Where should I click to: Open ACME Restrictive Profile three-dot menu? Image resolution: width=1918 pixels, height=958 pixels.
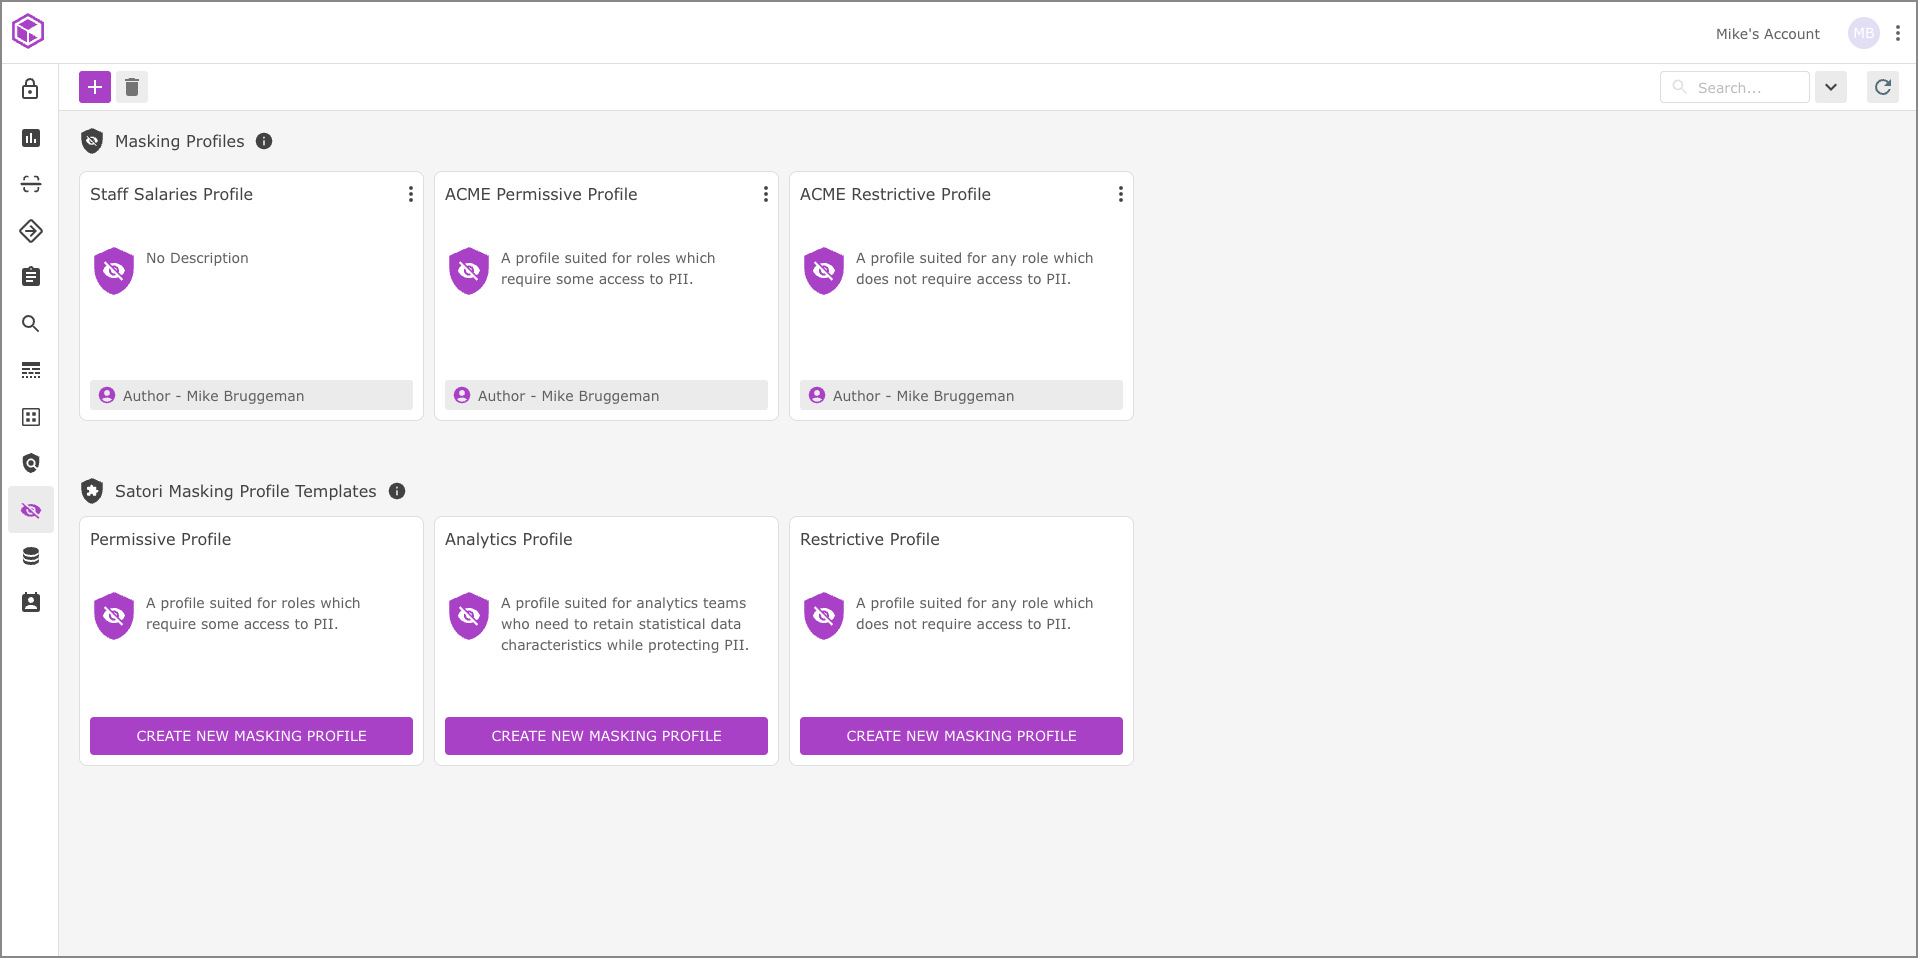tap(1121, 194)
